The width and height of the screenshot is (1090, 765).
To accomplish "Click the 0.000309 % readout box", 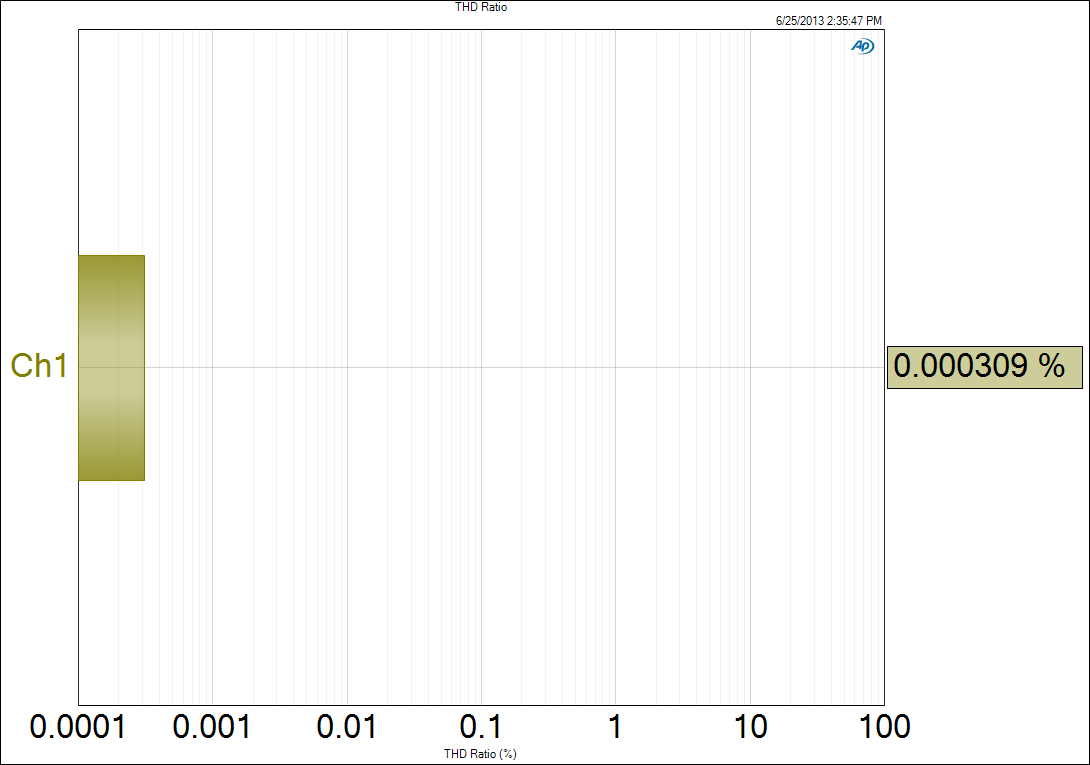I will (x=984, y=367).
